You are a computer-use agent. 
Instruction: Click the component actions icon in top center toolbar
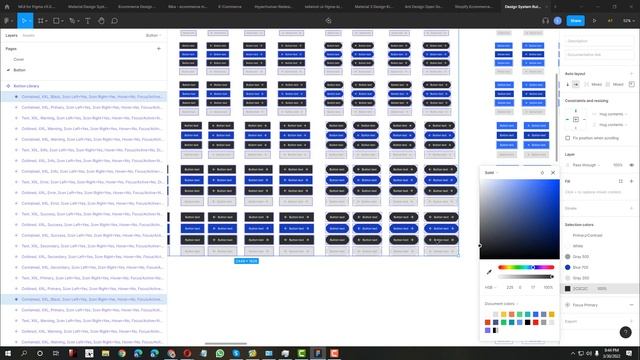tap(328, 20)
